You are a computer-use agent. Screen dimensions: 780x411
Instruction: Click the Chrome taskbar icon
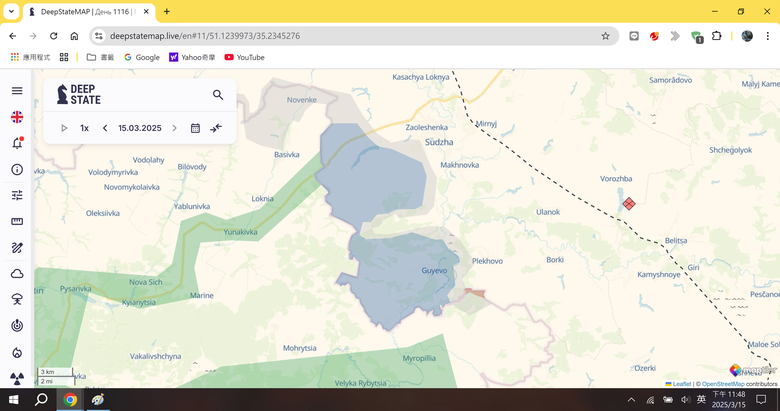[70, 400]
